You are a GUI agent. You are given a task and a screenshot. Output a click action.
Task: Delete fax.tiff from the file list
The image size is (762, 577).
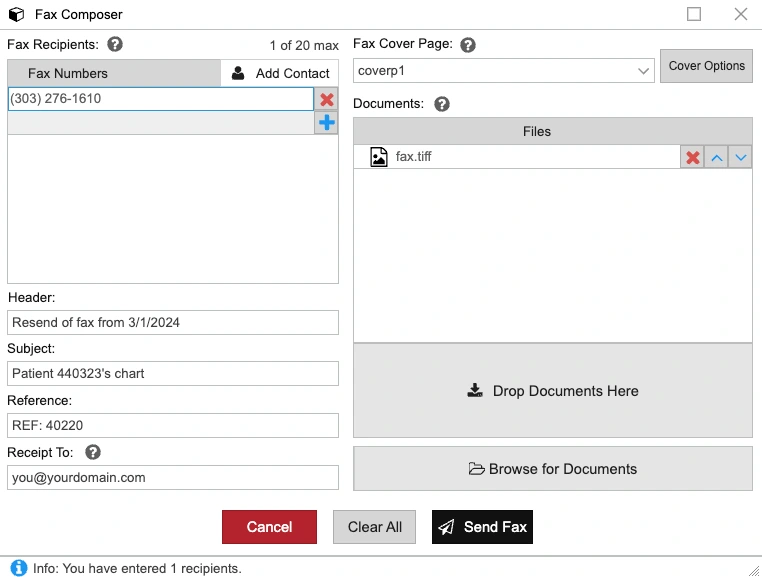pyautogui.click(x=692, y=158)
